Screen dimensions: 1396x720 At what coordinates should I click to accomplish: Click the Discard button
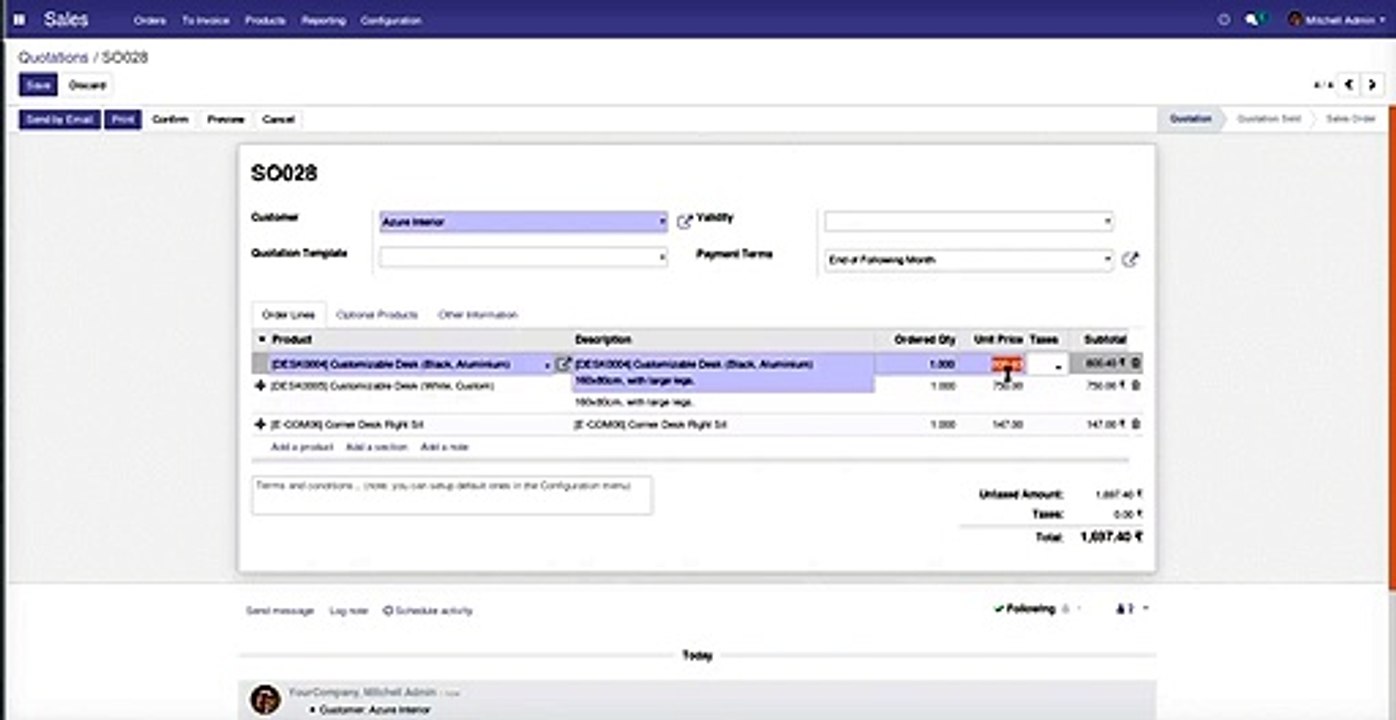pos(87,85)
